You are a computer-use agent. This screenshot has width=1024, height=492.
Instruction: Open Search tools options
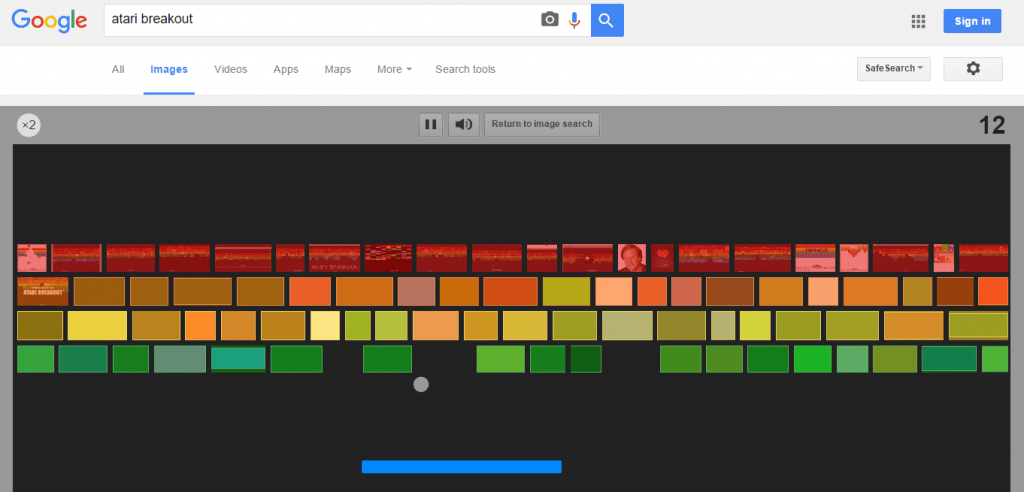point(465,69)
